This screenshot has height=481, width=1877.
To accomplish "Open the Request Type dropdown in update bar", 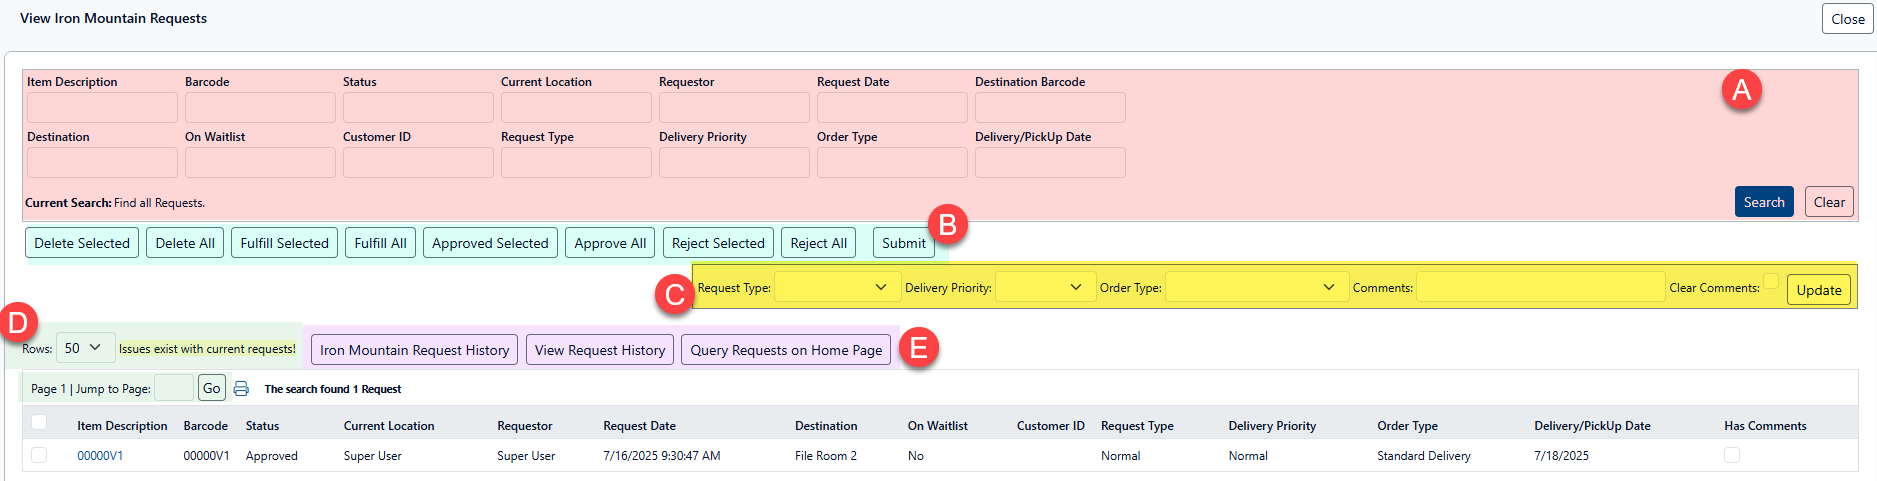I will point(831,288).
